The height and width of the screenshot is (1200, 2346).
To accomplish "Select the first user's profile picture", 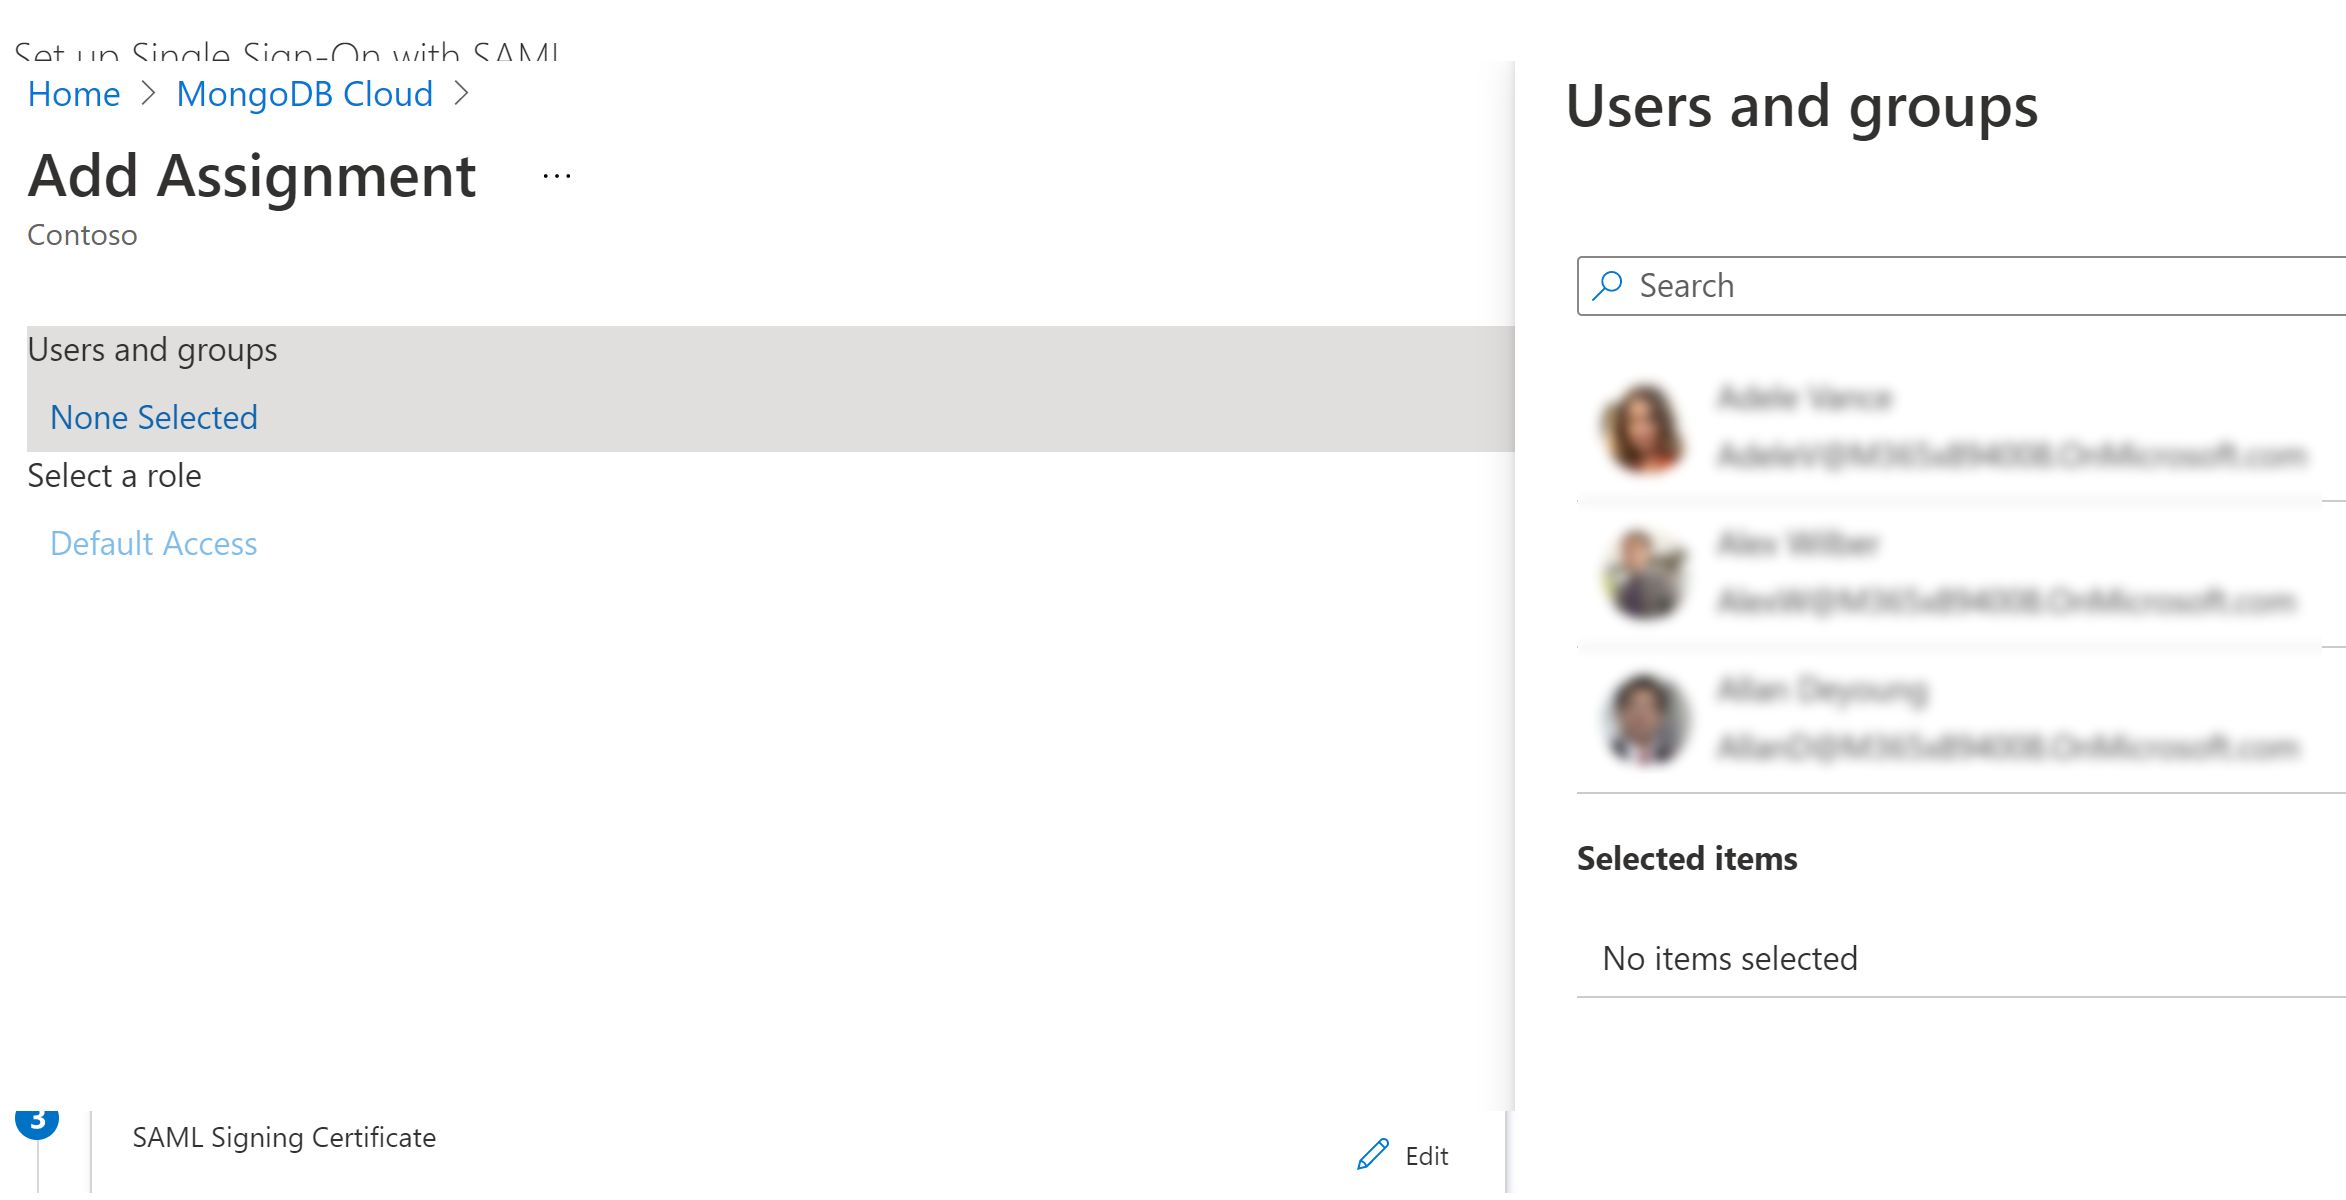I will click(x=1643, y=428).
